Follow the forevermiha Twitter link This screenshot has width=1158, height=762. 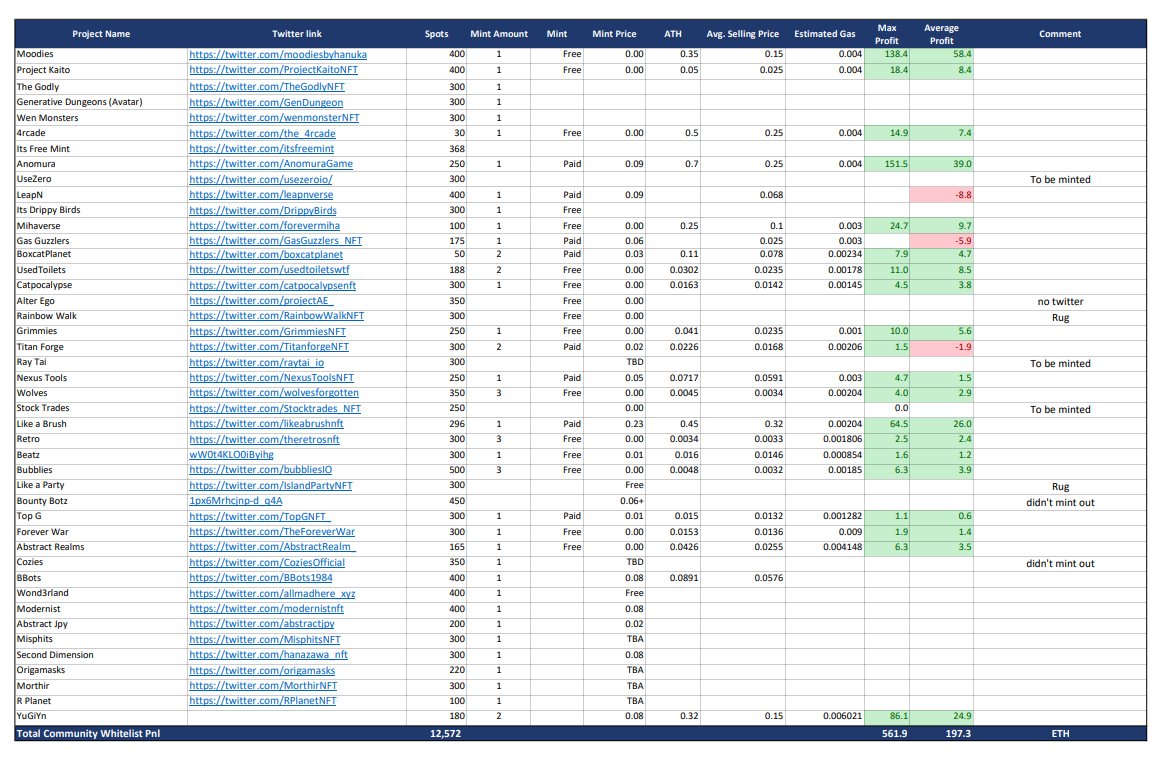point(264,226)
